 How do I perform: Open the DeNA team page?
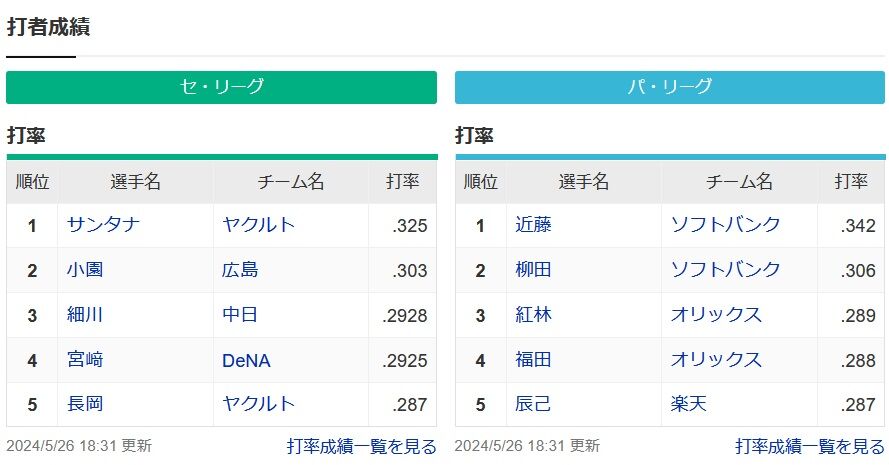[246, 360]
